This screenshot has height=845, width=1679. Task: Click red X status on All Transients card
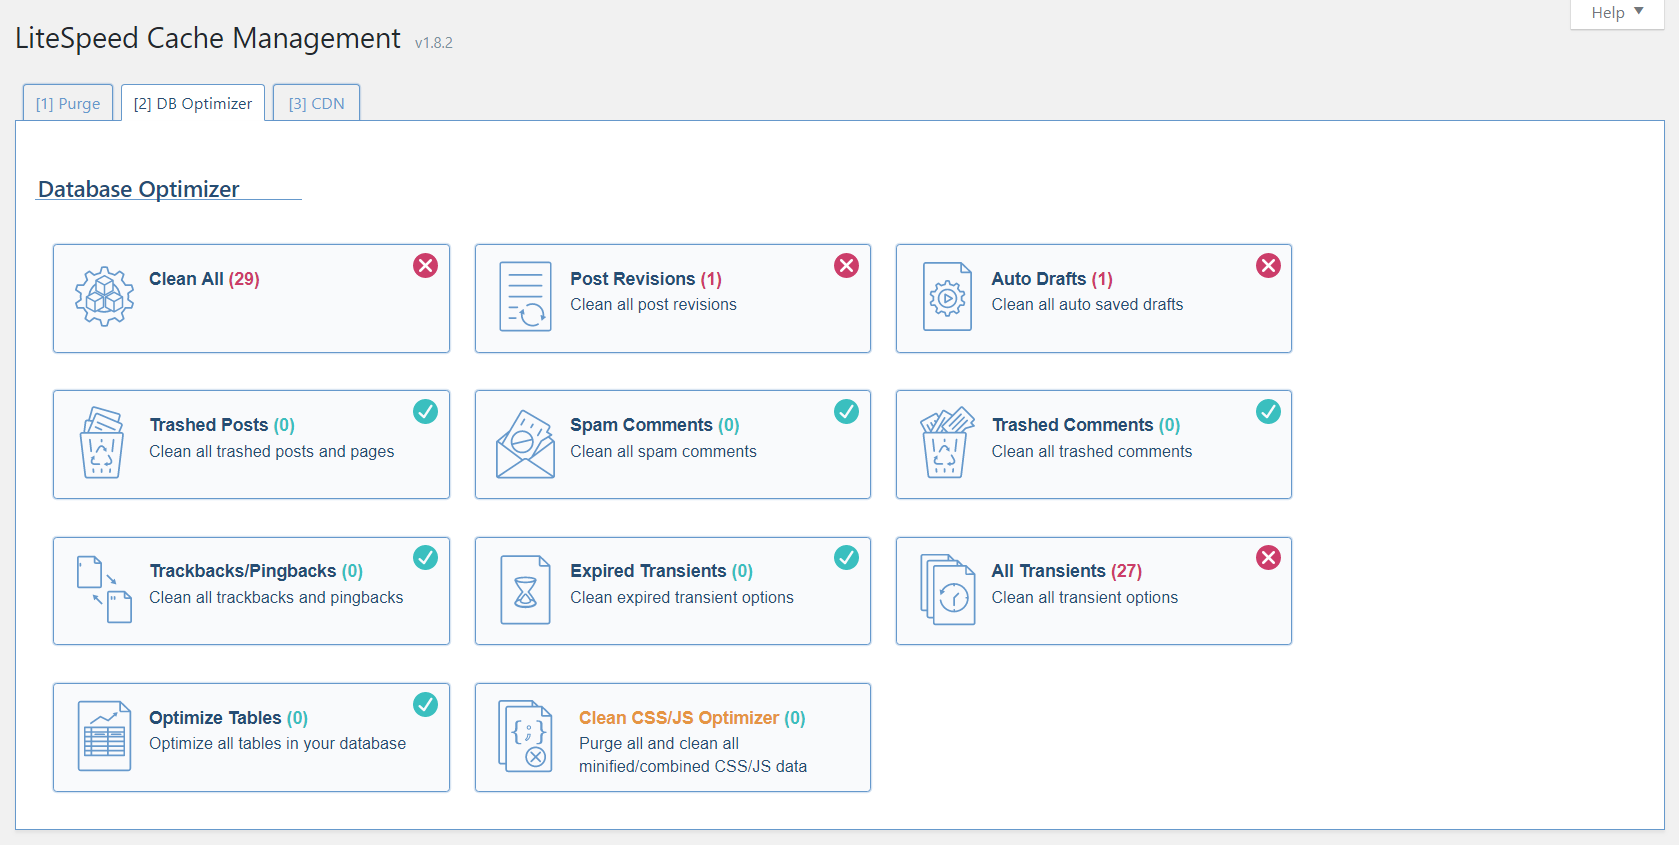click(x=1268, y=557)
